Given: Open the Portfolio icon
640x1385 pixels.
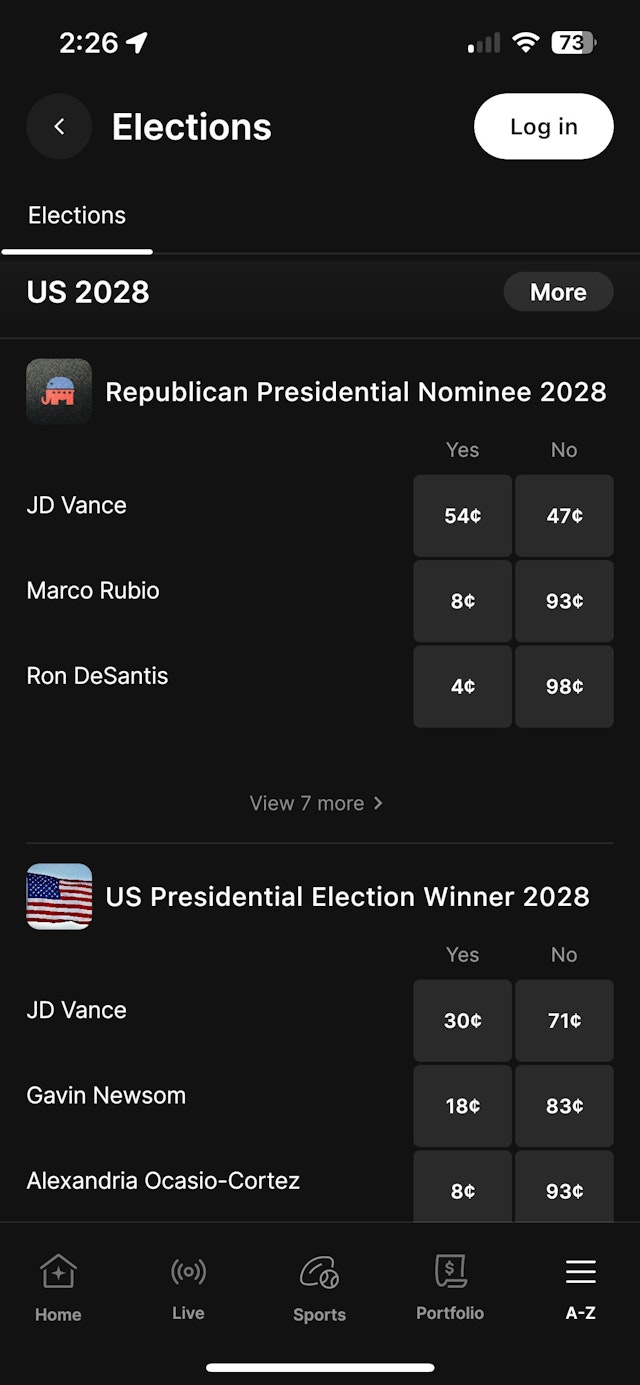Looking at the screenshot, I should [450, 1272].
